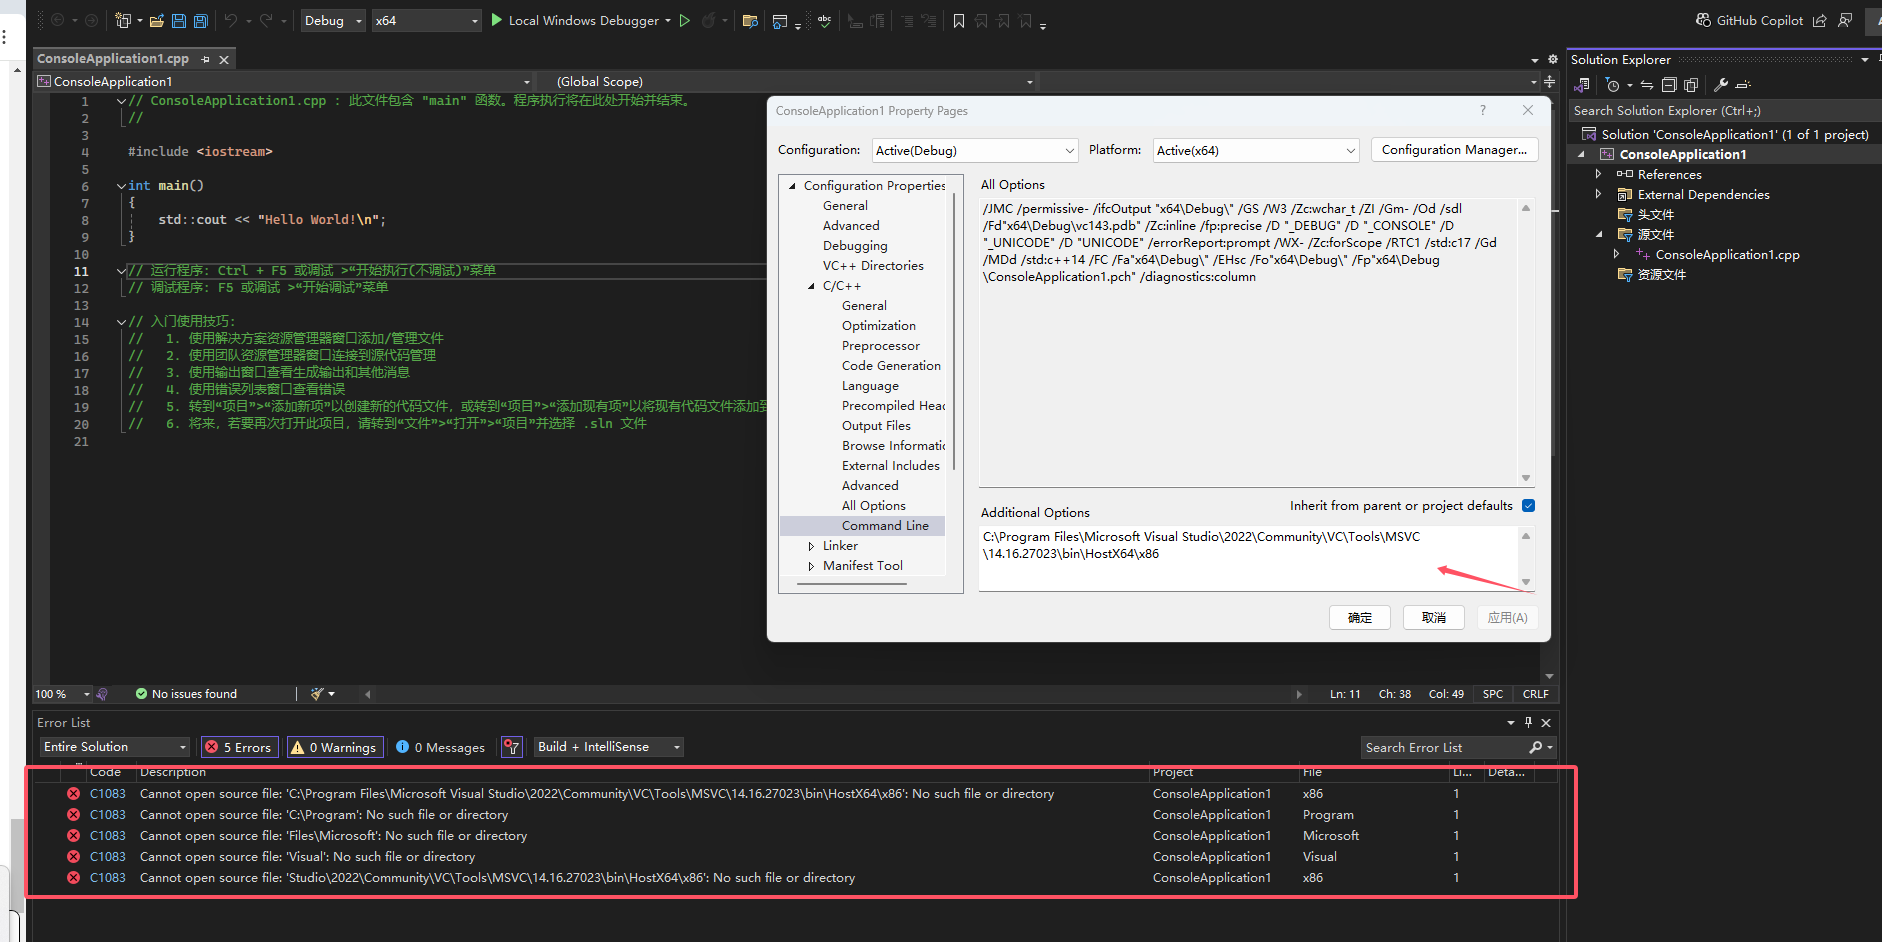The height and width of the screenshot is (942, 1882).
Task: Click Start Without Debugging outline play icon
Action: (x=685, y=20)
